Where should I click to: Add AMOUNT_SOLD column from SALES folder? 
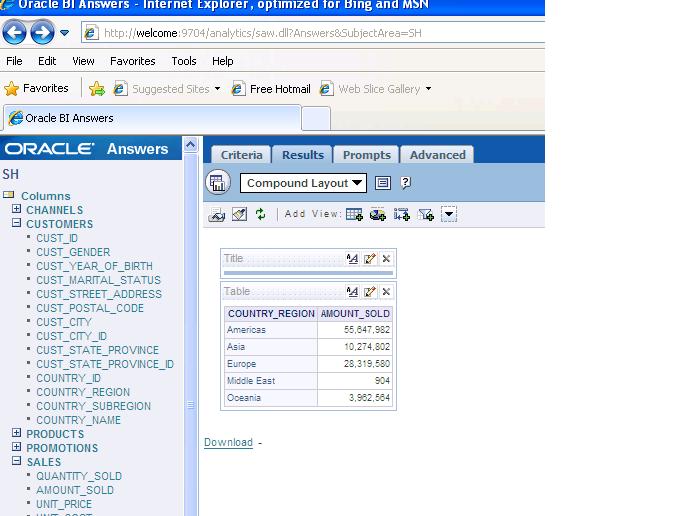point(75,490)
